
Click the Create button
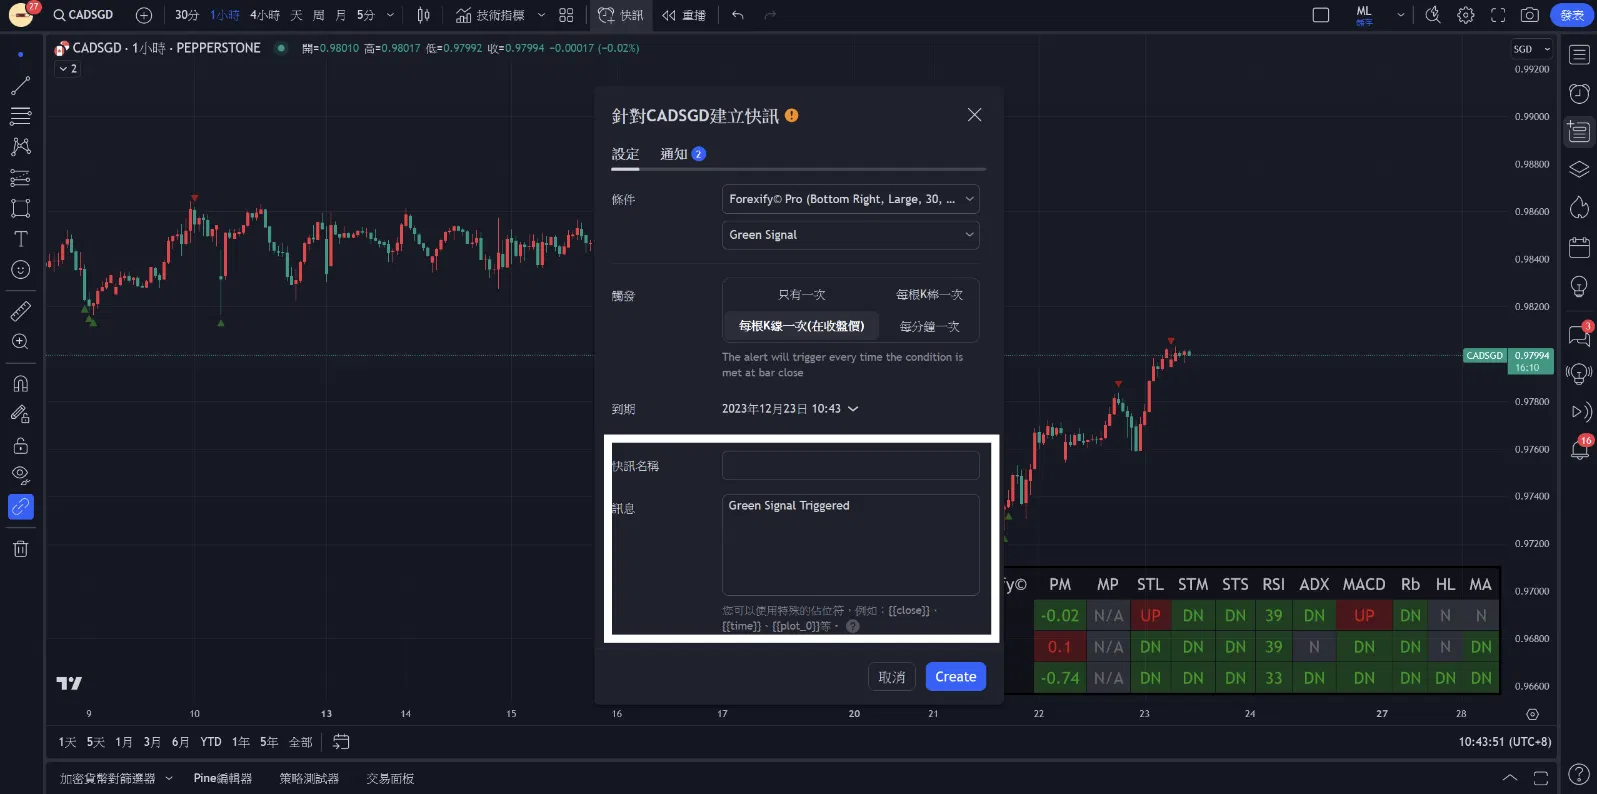tap(955, 677)
